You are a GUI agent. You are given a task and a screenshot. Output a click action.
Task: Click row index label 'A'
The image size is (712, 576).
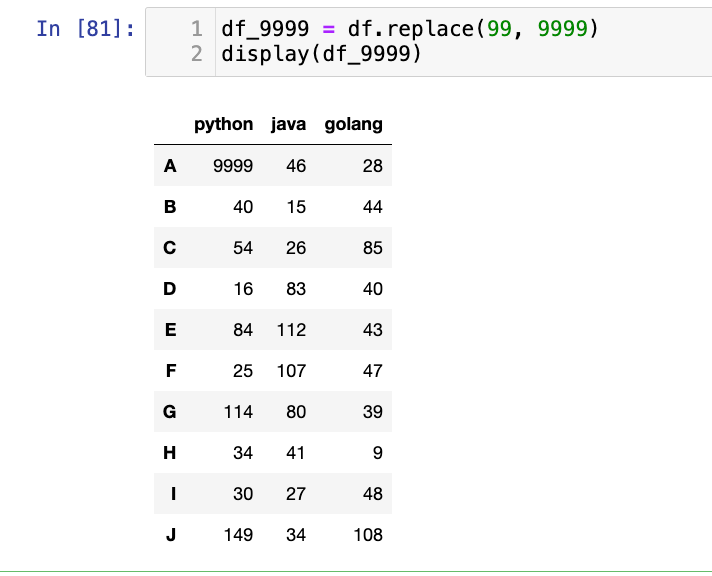pos(170,166)
